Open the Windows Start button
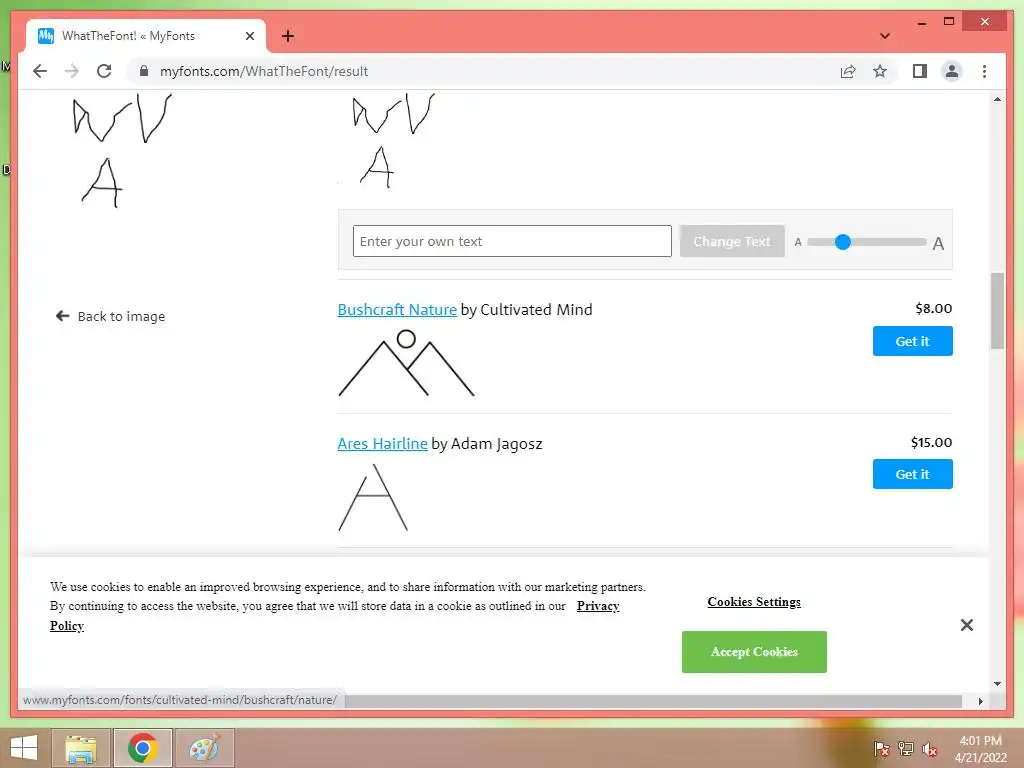 point(24,748)
